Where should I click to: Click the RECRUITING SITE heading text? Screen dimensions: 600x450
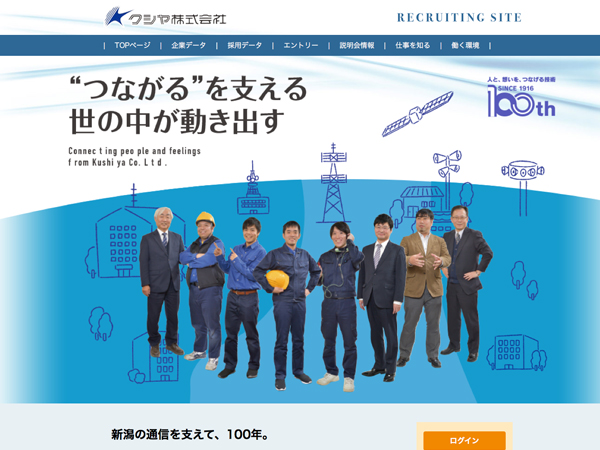pos(459,18)
